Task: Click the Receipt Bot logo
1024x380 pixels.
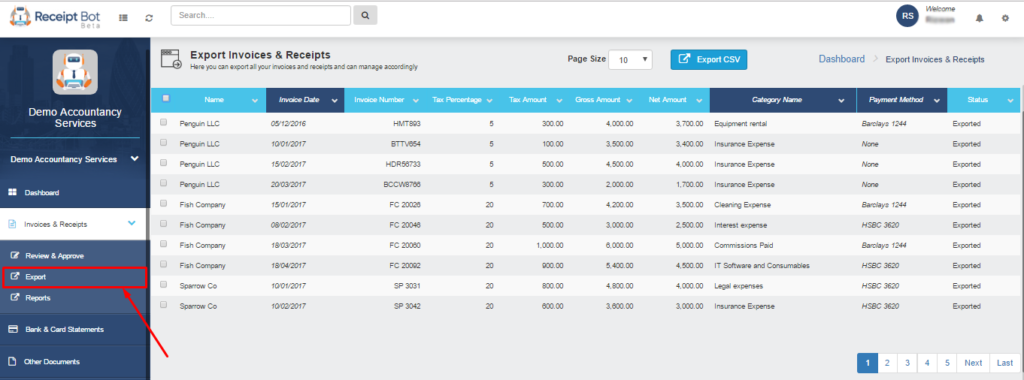Action: point(55,17)
